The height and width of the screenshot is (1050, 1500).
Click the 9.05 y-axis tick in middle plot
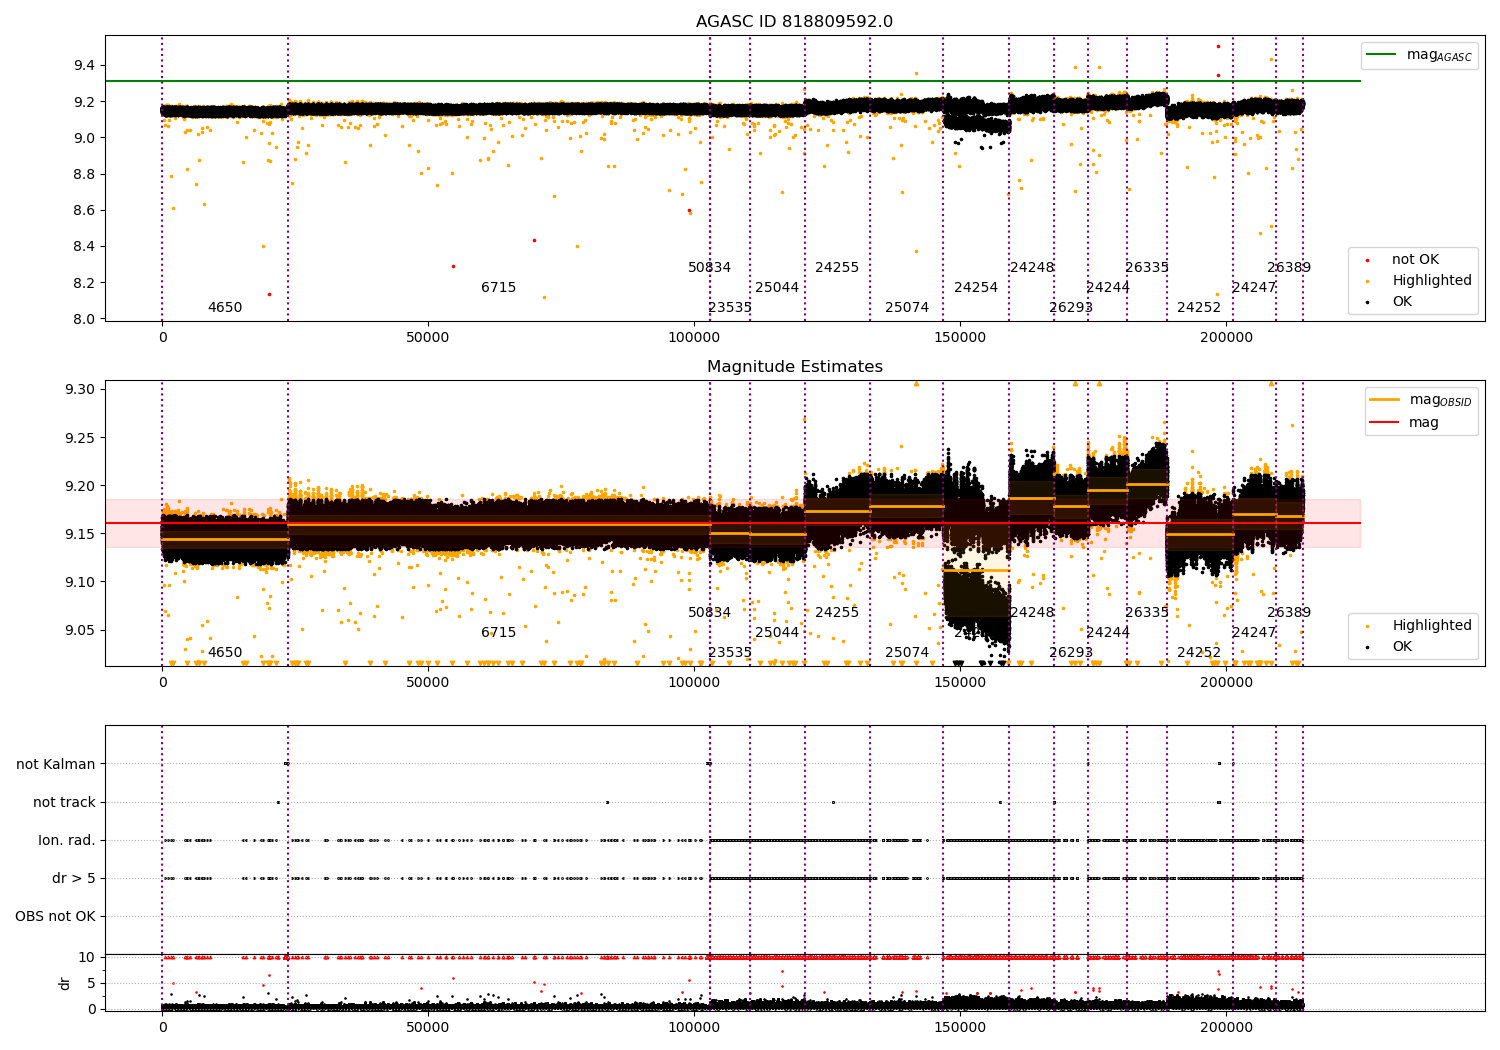point(80,630)
